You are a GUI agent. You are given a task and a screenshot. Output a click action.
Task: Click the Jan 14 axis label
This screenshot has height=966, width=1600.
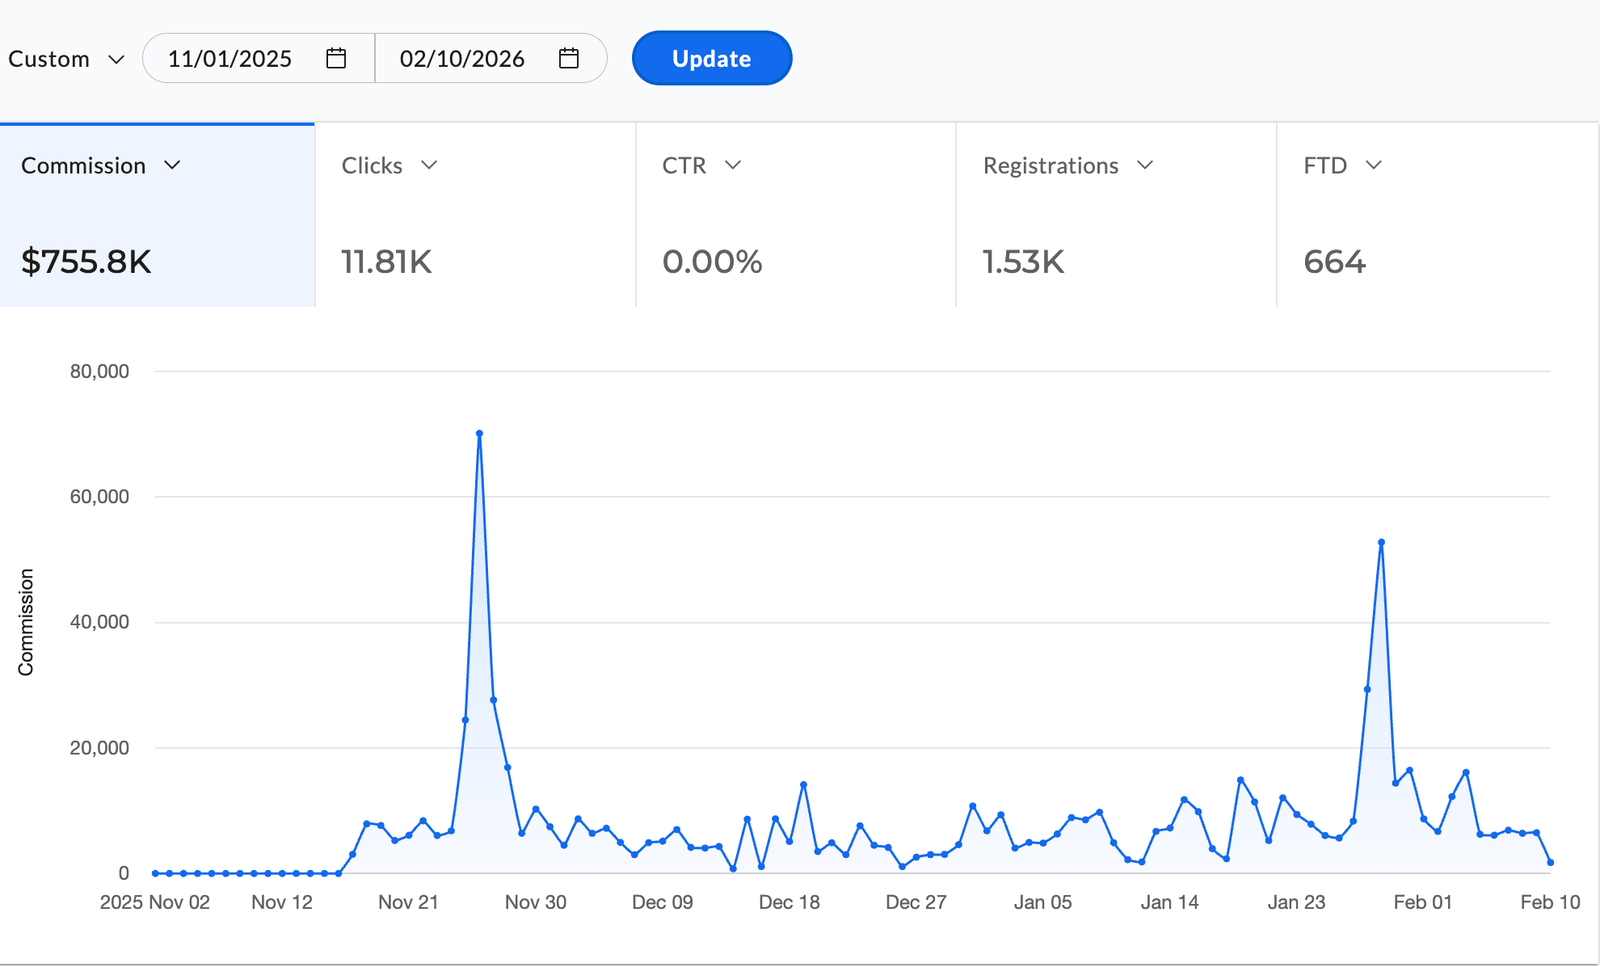pos(1170,902)
